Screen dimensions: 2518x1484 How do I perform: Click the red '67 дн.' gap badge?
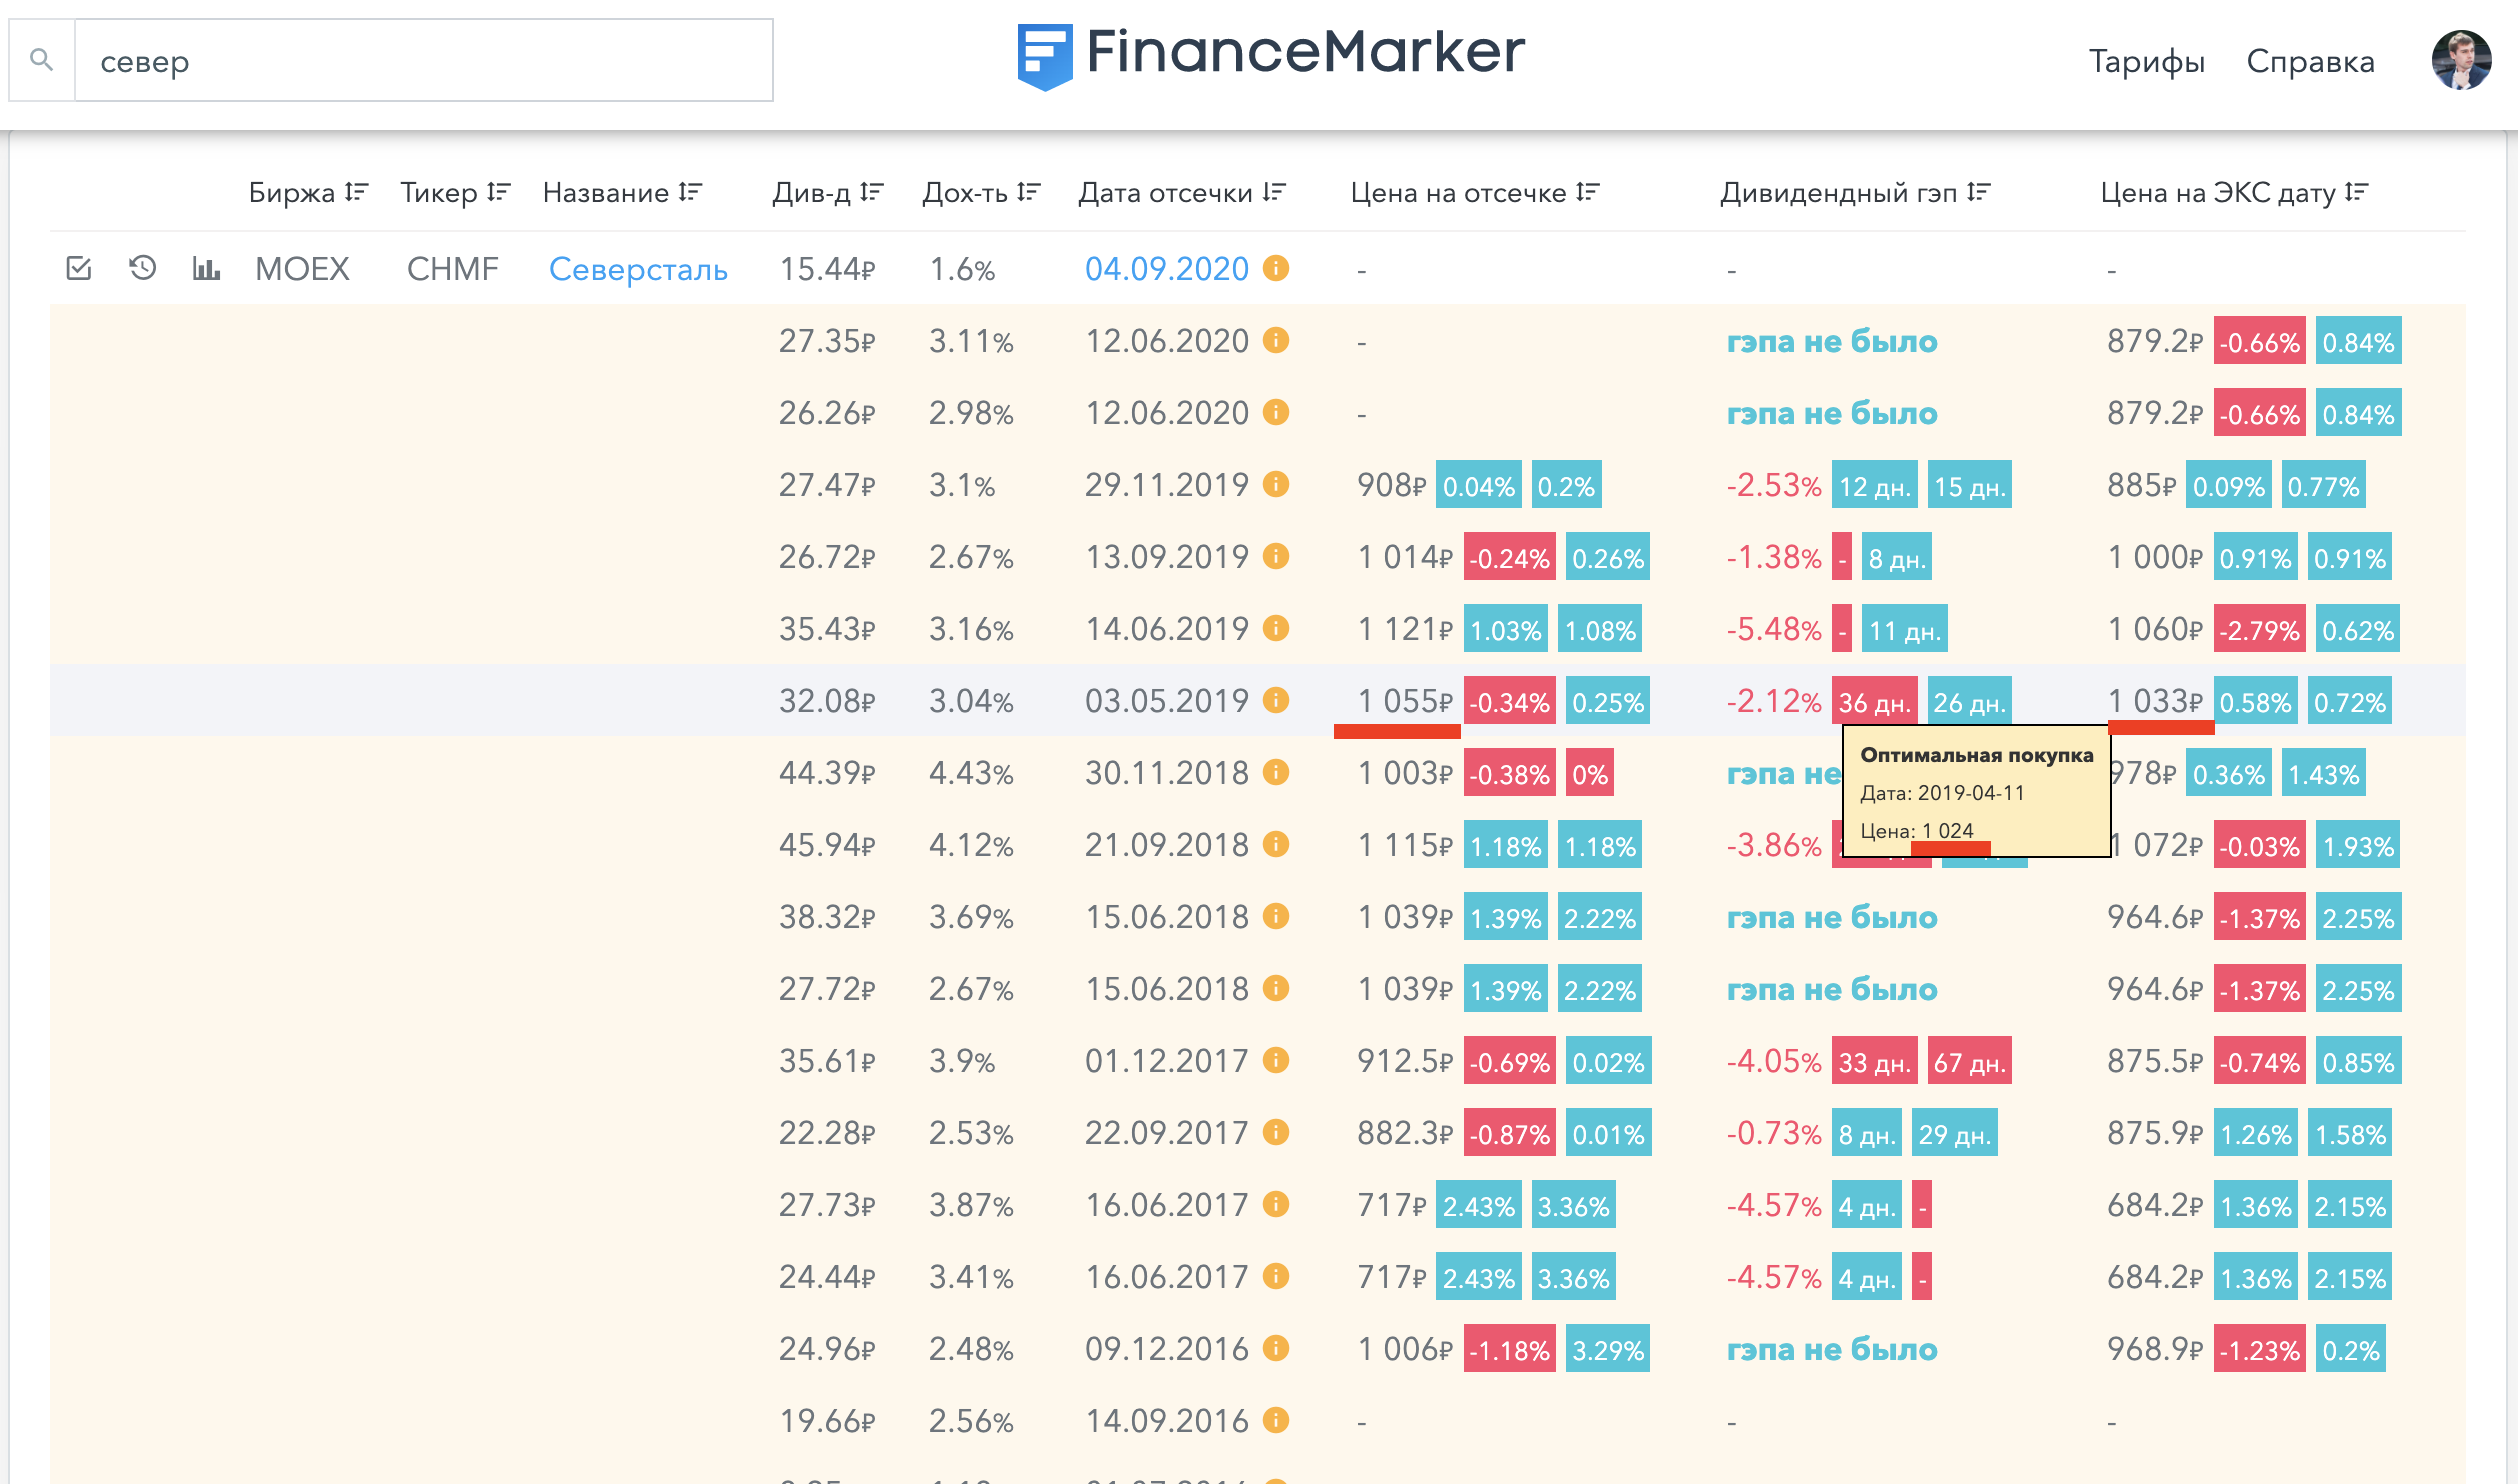[x=1969, y=1061]
